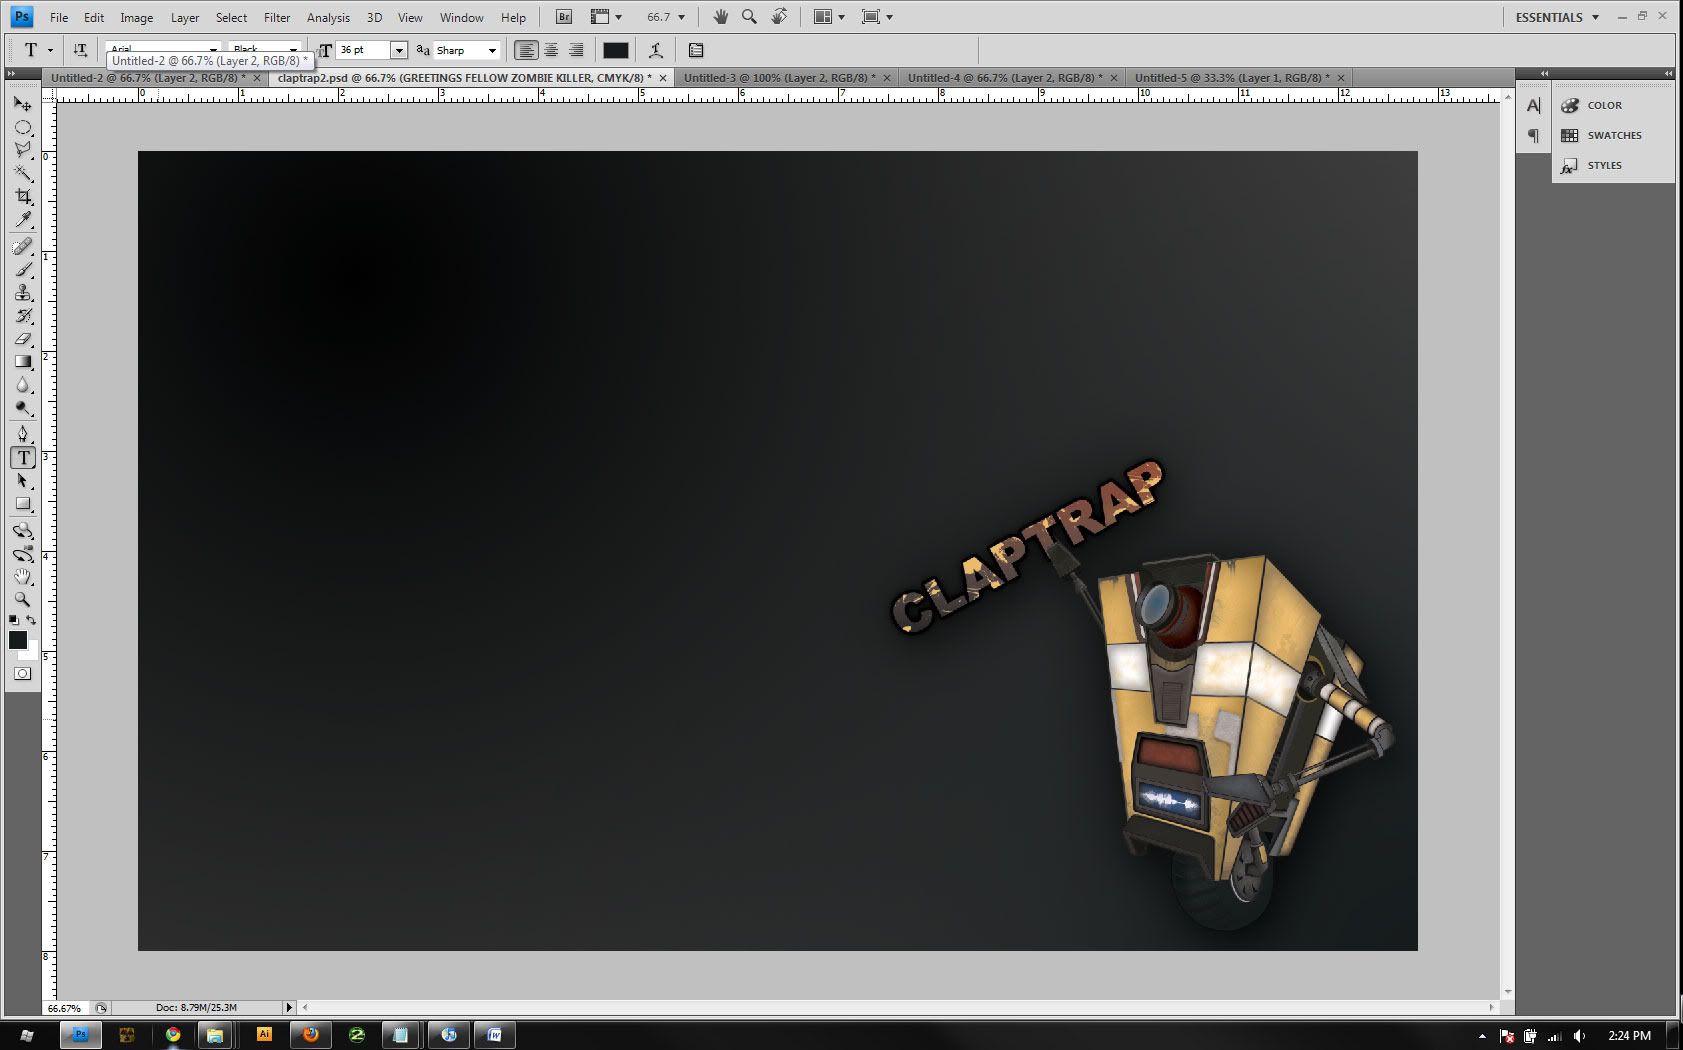The width and height of the screenshot is (1683, 1050).
Task: Switch to the Untitled-5 document tab
Action: pos(1236,77)
